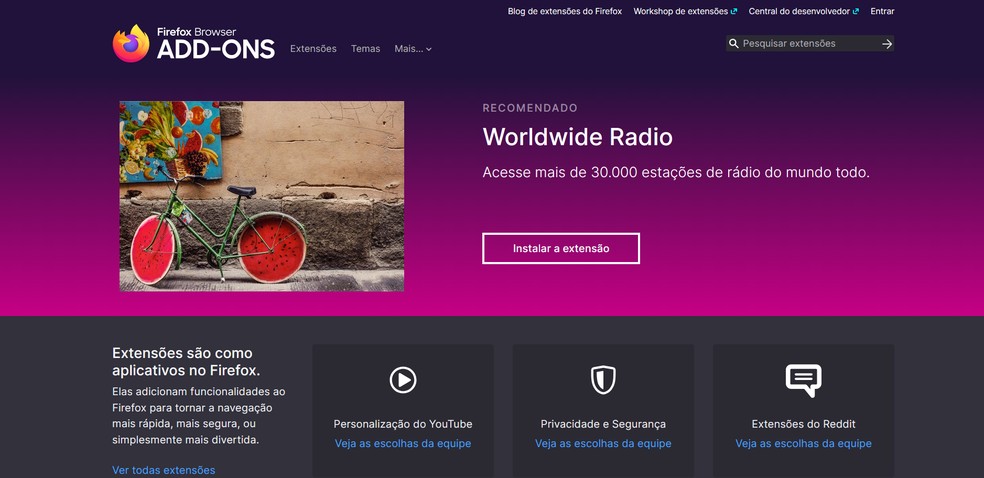Submit search with the arrow icon
The width and height of the screenshot is (984, 478).
(x=887, y=43)
